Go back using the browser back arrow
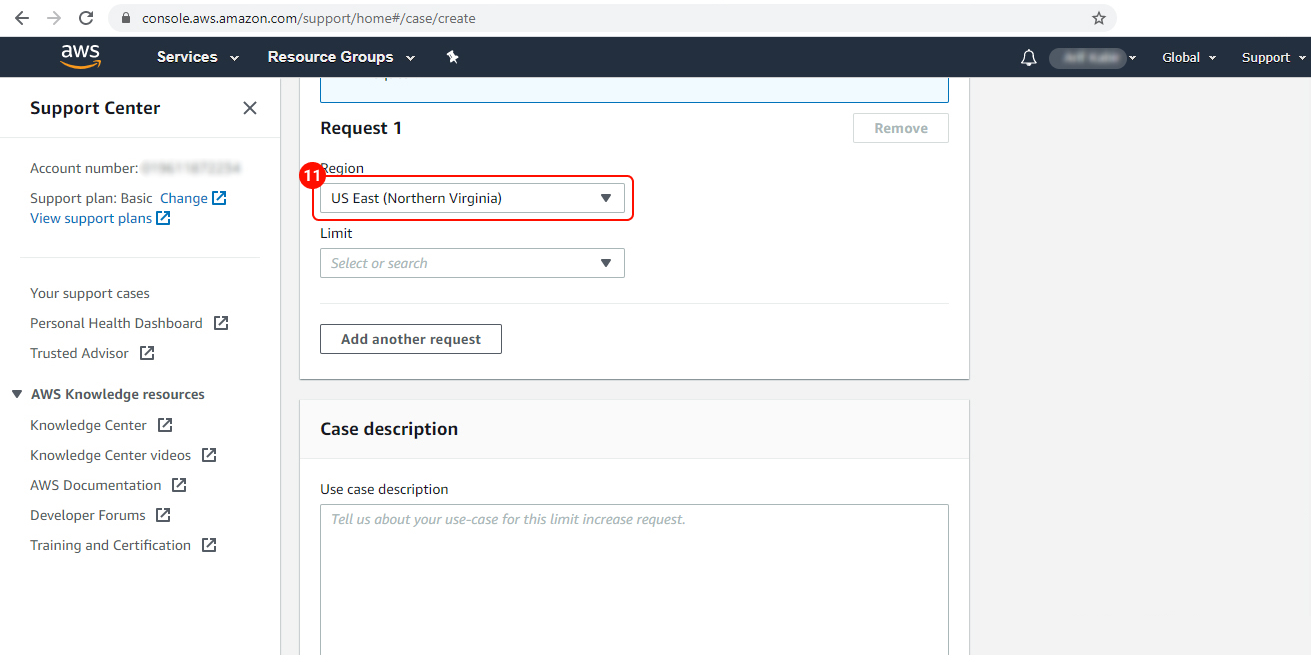This screenshot has width=1311, height=664. click(22, 18)
